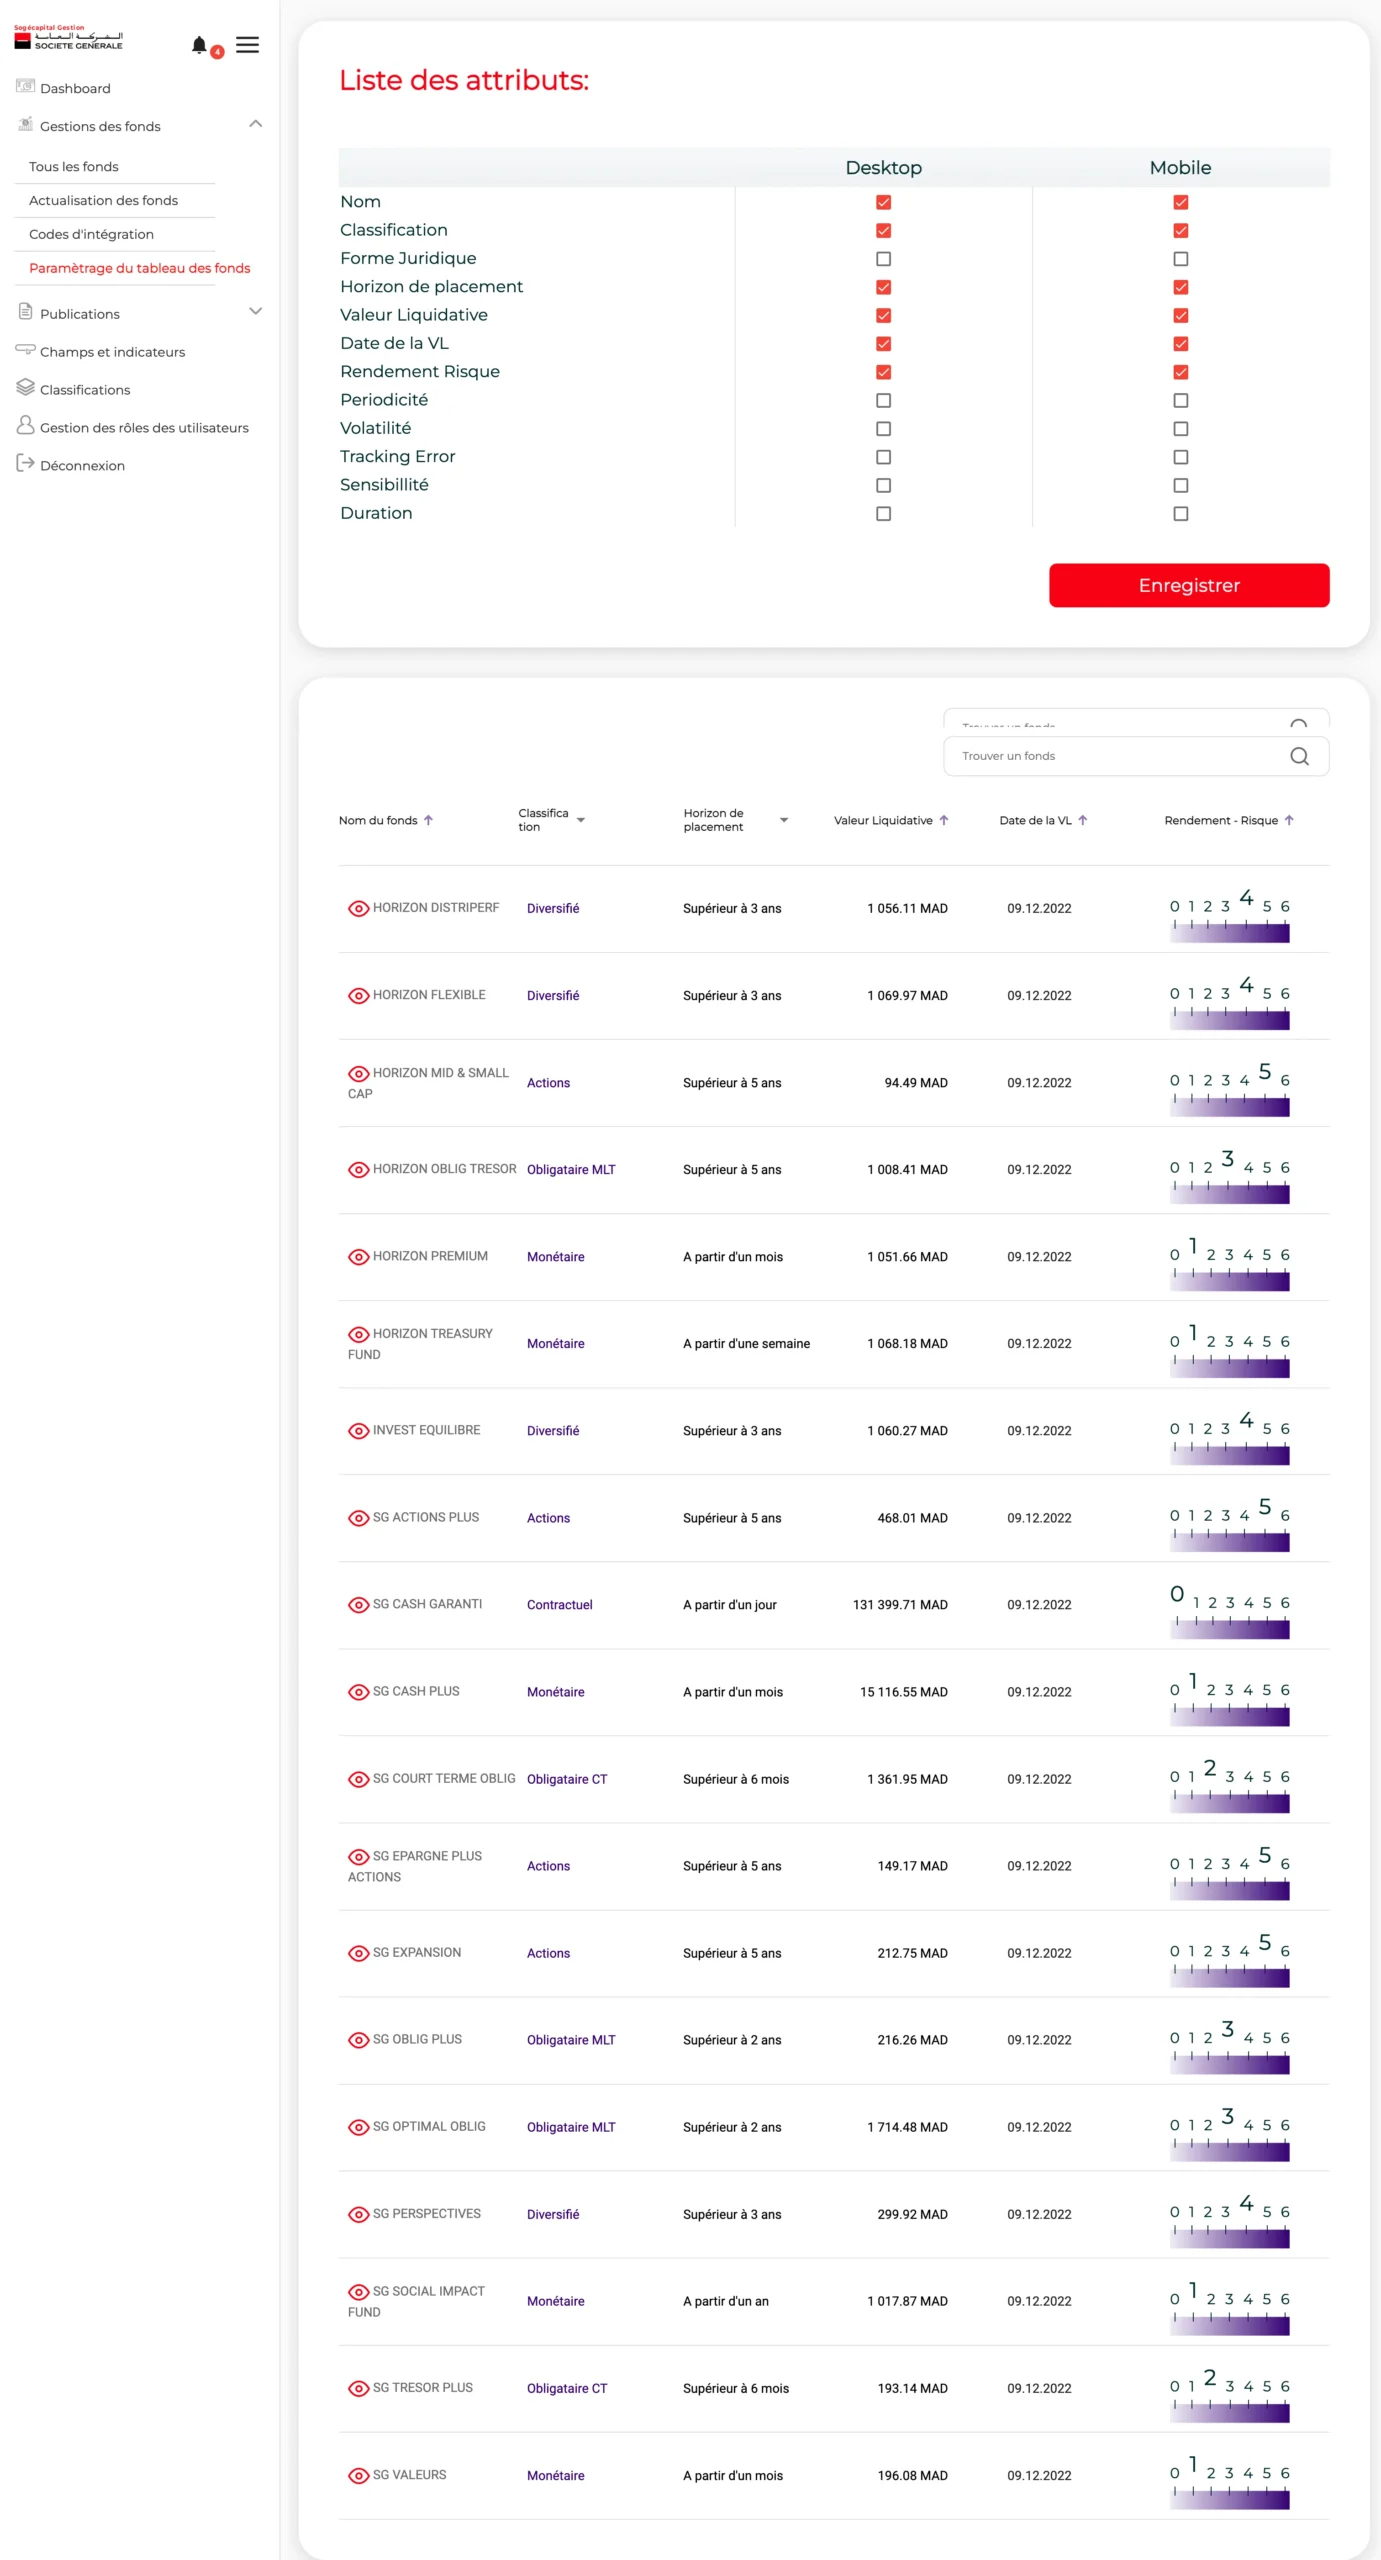Click value 131 399.71 MAD
Screen dimensions: 1381x2560
pos(900,1605)
